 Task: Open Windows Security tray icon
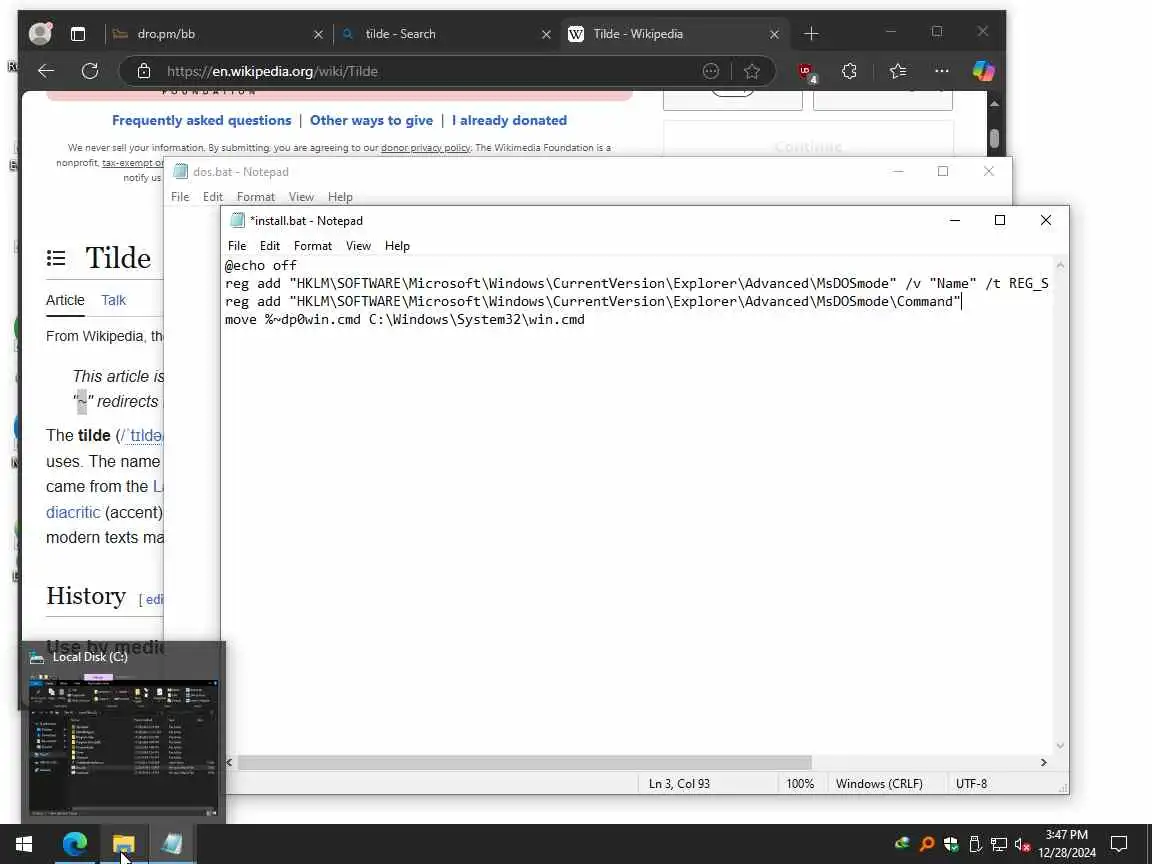(x=951, y=844)
